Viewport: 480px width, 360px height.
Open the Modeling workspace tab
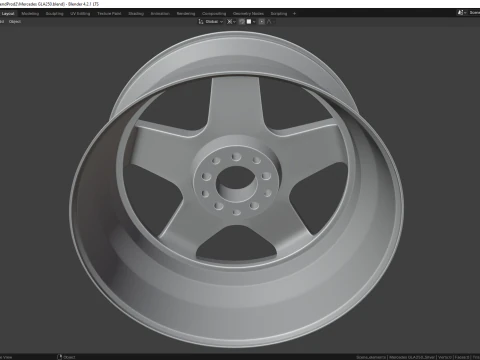[x=30, y=14]
